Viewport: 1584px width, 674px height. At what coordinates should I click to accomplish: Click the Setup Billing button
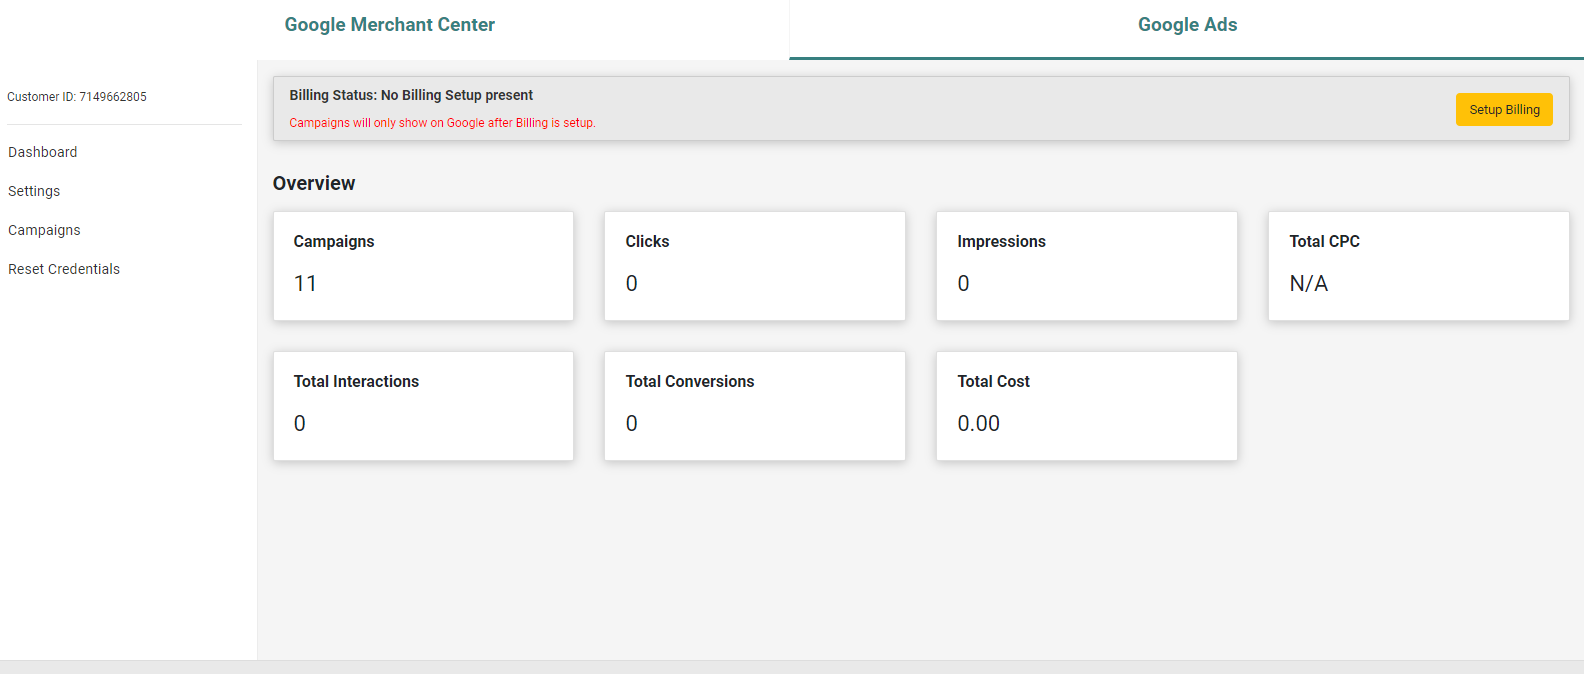pyautogui.click(x=1504, y=110)
